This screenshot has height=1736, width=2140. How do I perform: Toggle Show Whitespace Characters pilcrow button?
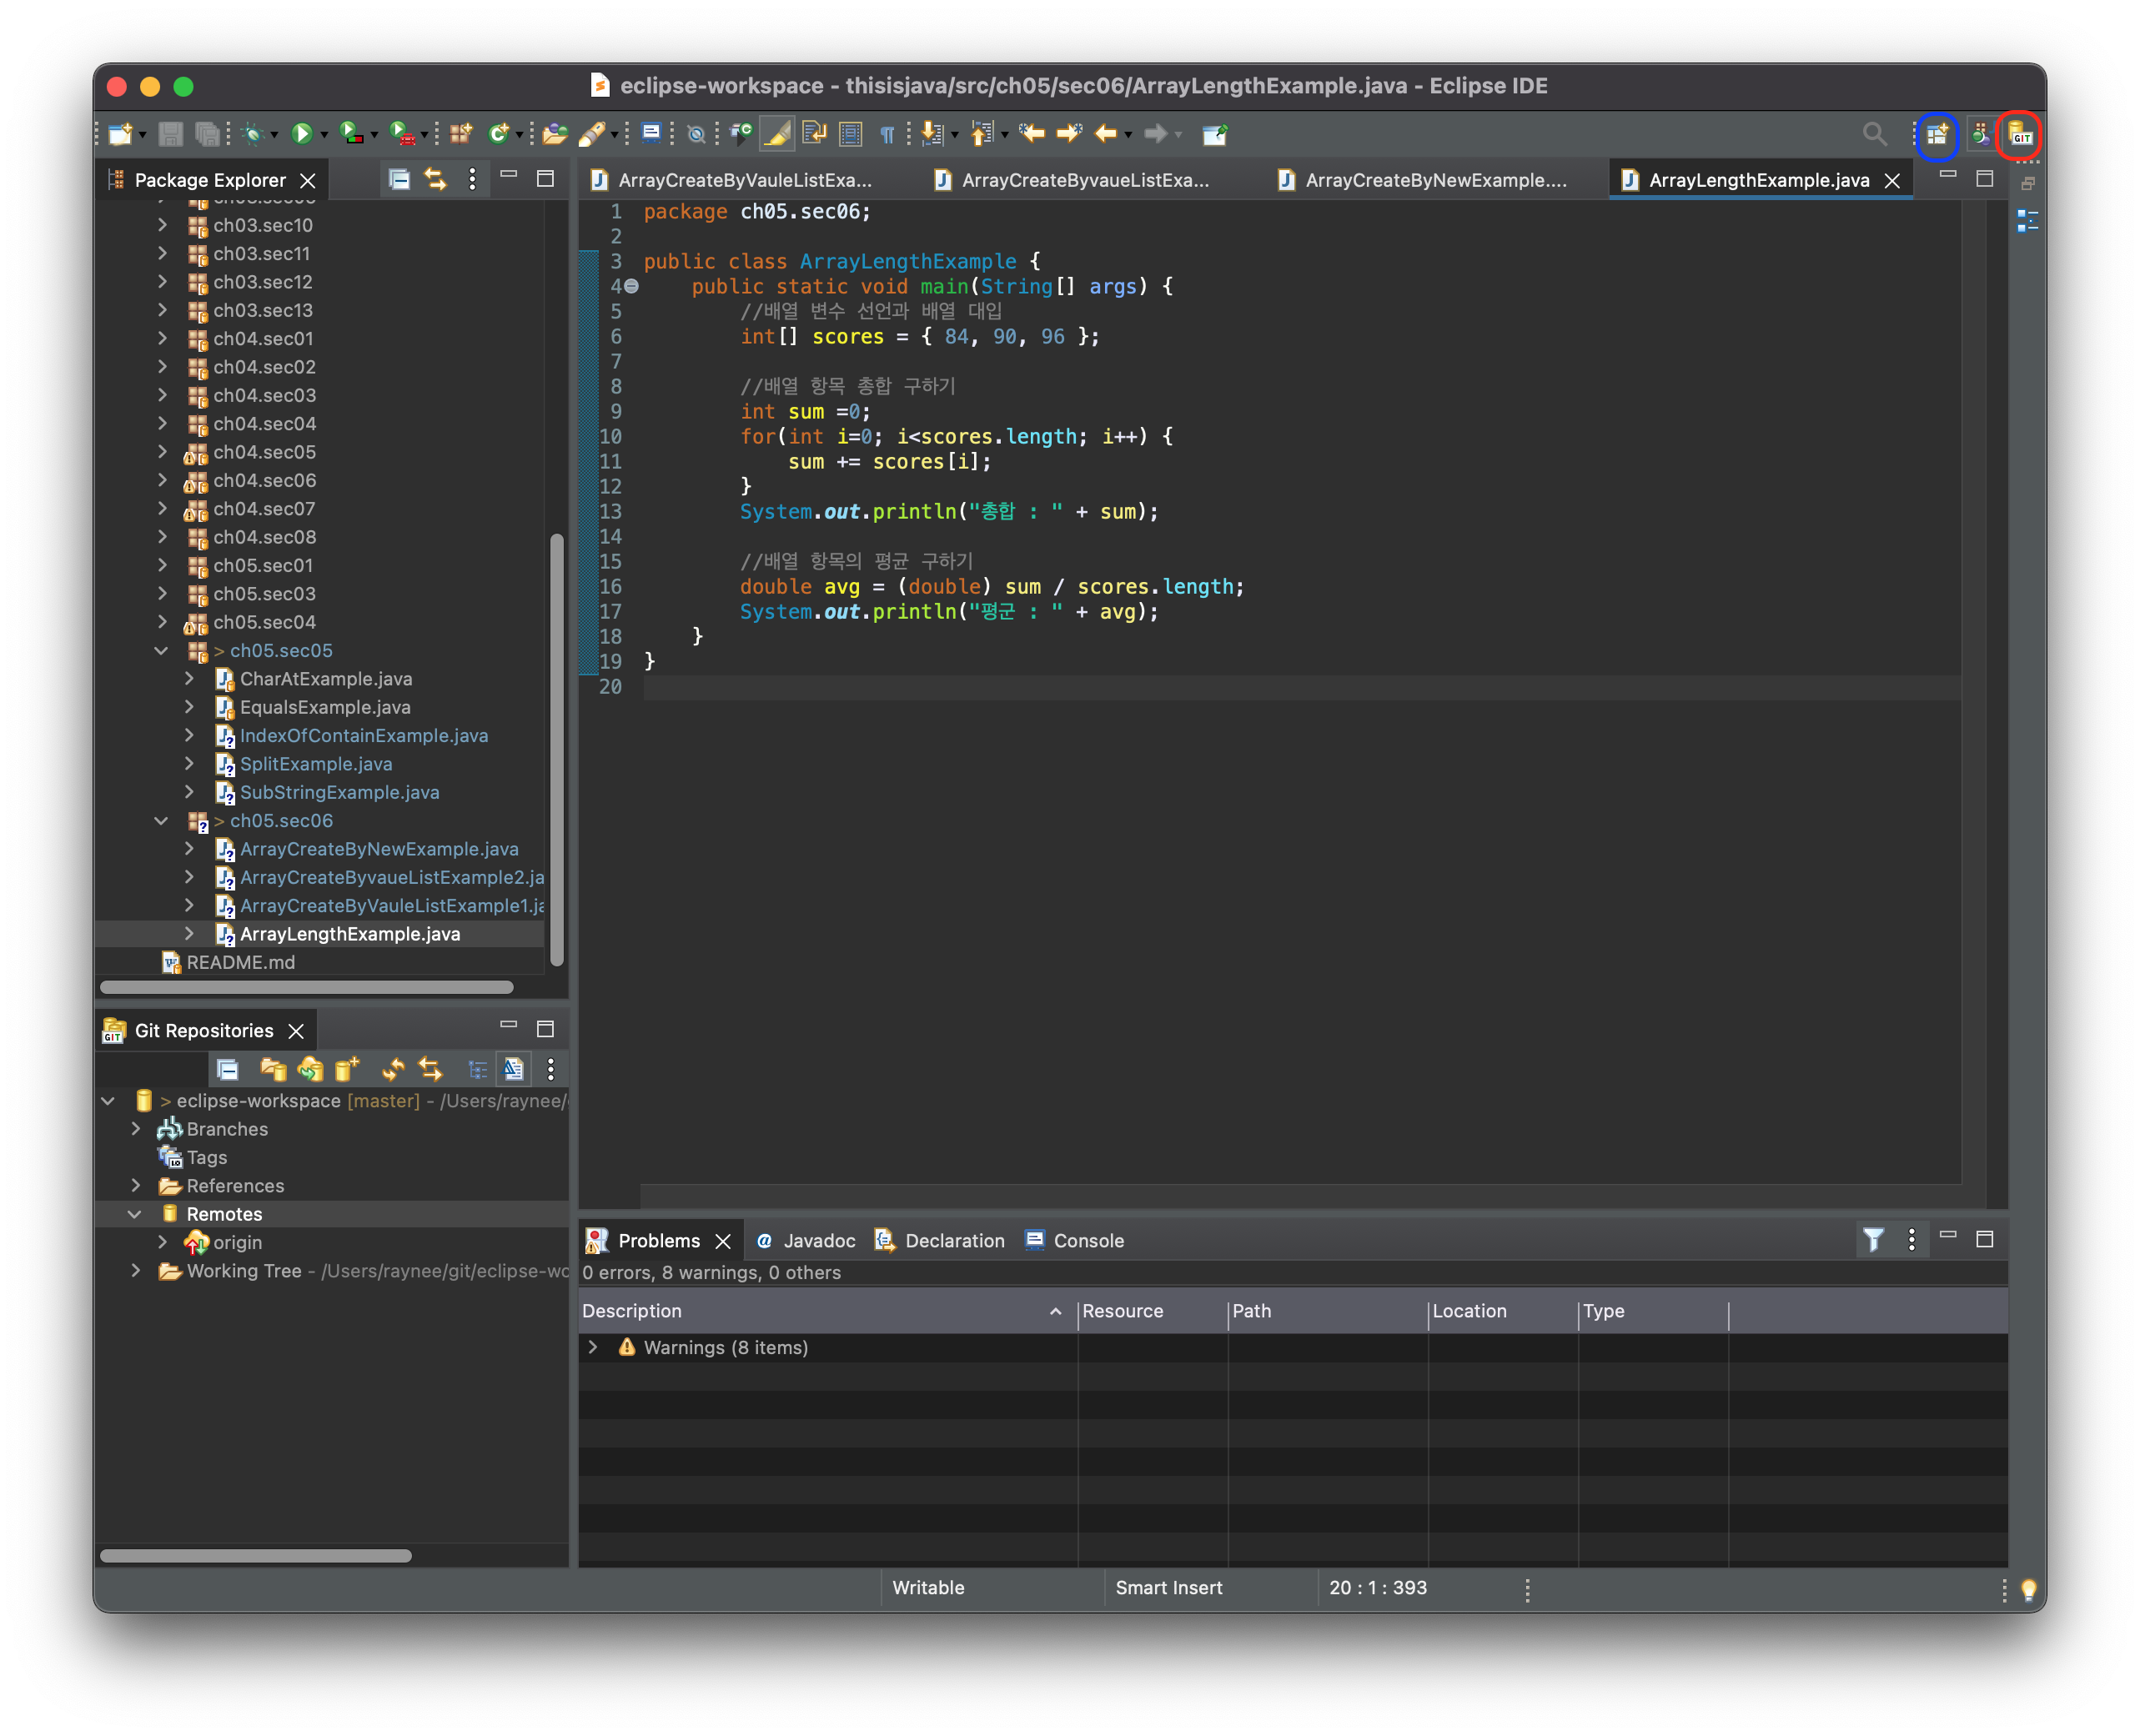coord(887,133)
